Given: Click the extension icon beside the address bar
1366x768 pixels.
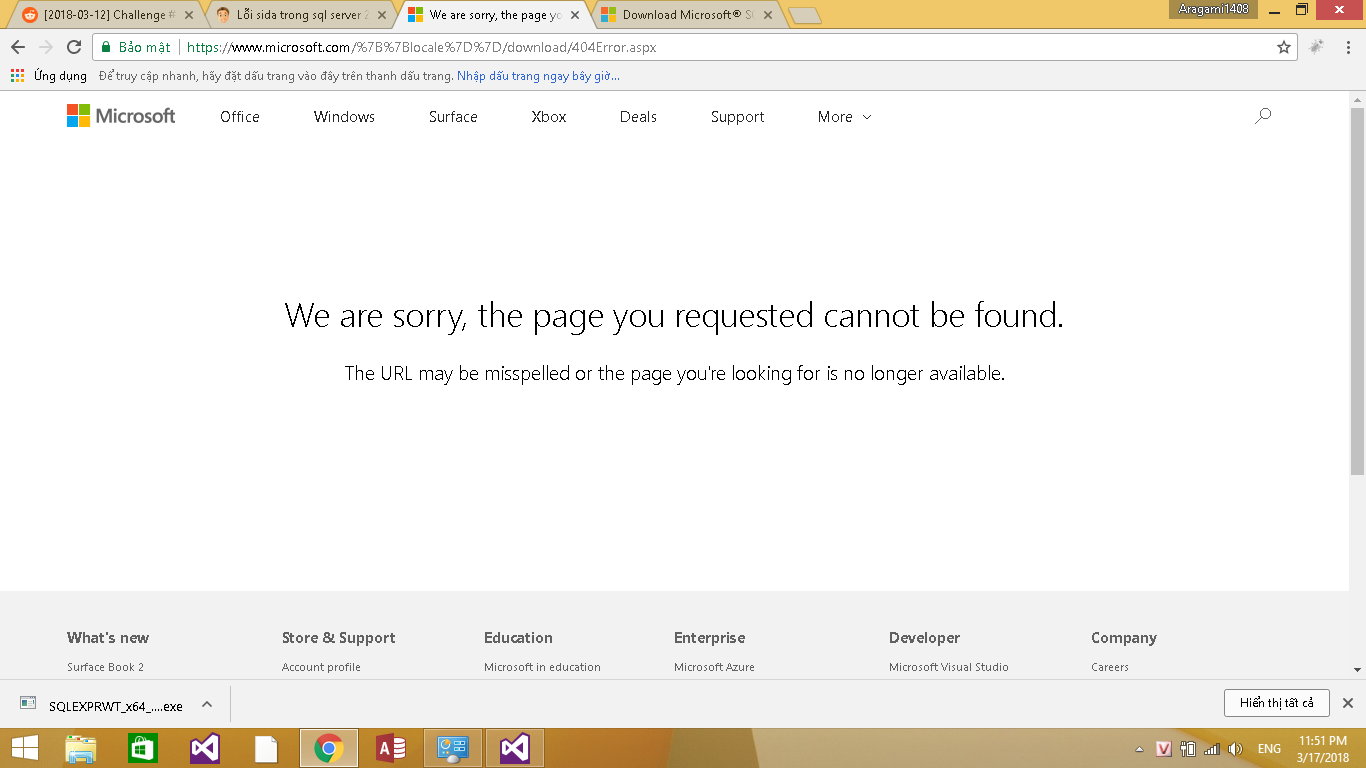Looking at the screenshot, I should [1317, 47].
